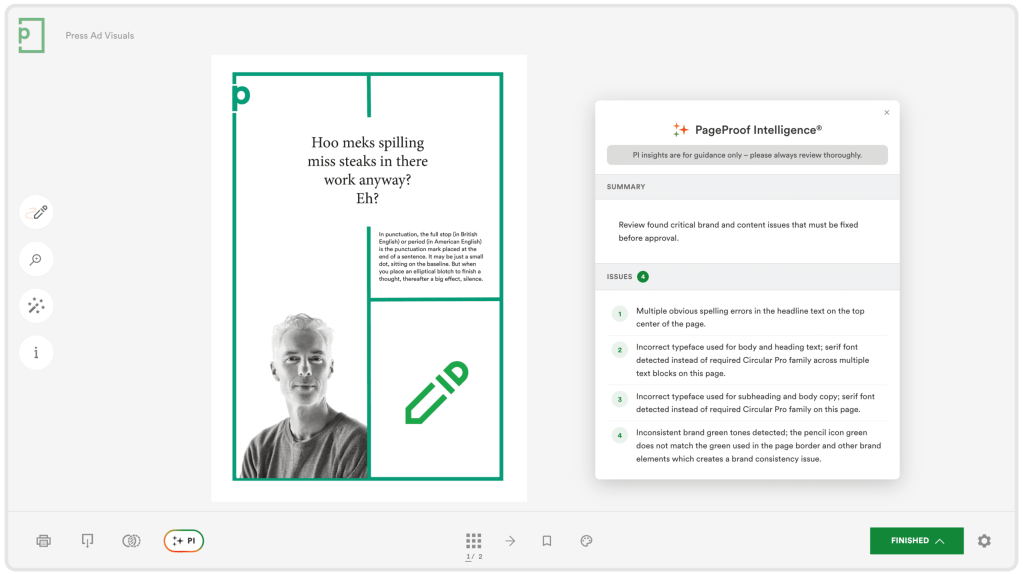Click the green 'p' logo on the proof page
The height and width of the screenshot is (574, 1023).
coord(241,98)
